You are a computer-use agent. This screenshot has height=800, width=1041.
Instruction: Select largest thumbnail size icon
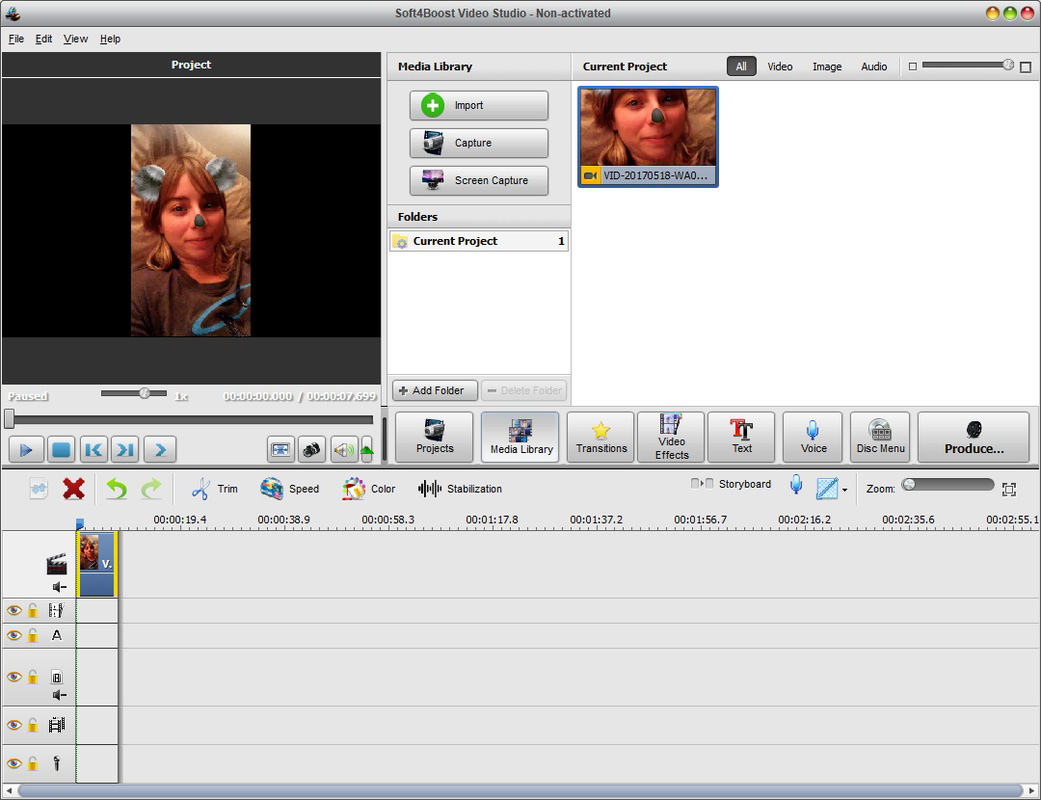click(x=1026, y=67)
